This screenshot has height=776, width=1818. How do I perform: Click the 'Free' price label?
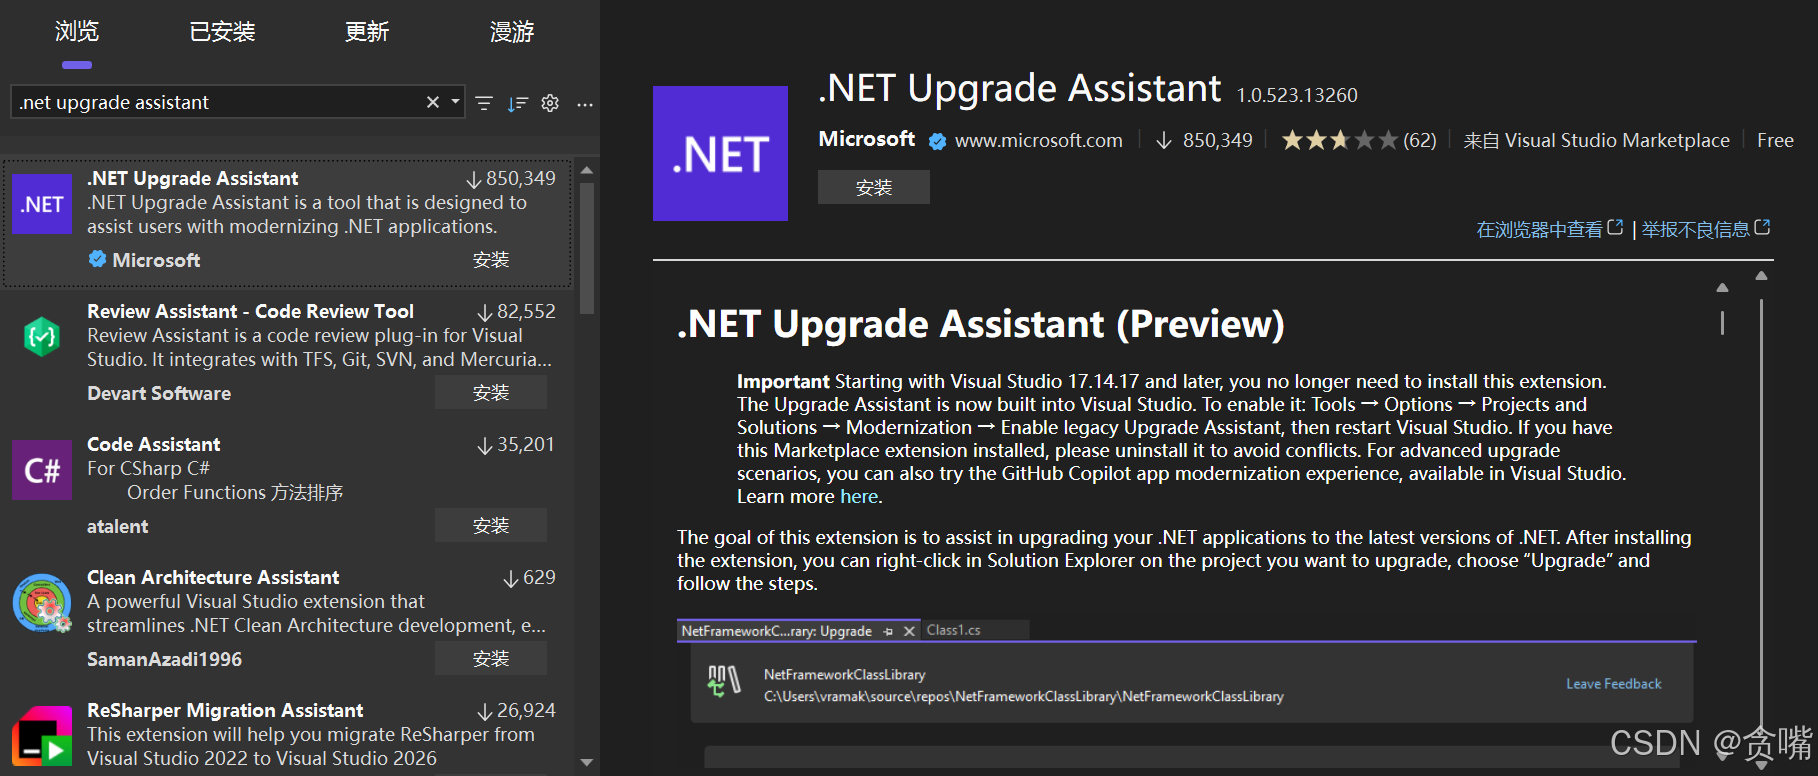1775,140
